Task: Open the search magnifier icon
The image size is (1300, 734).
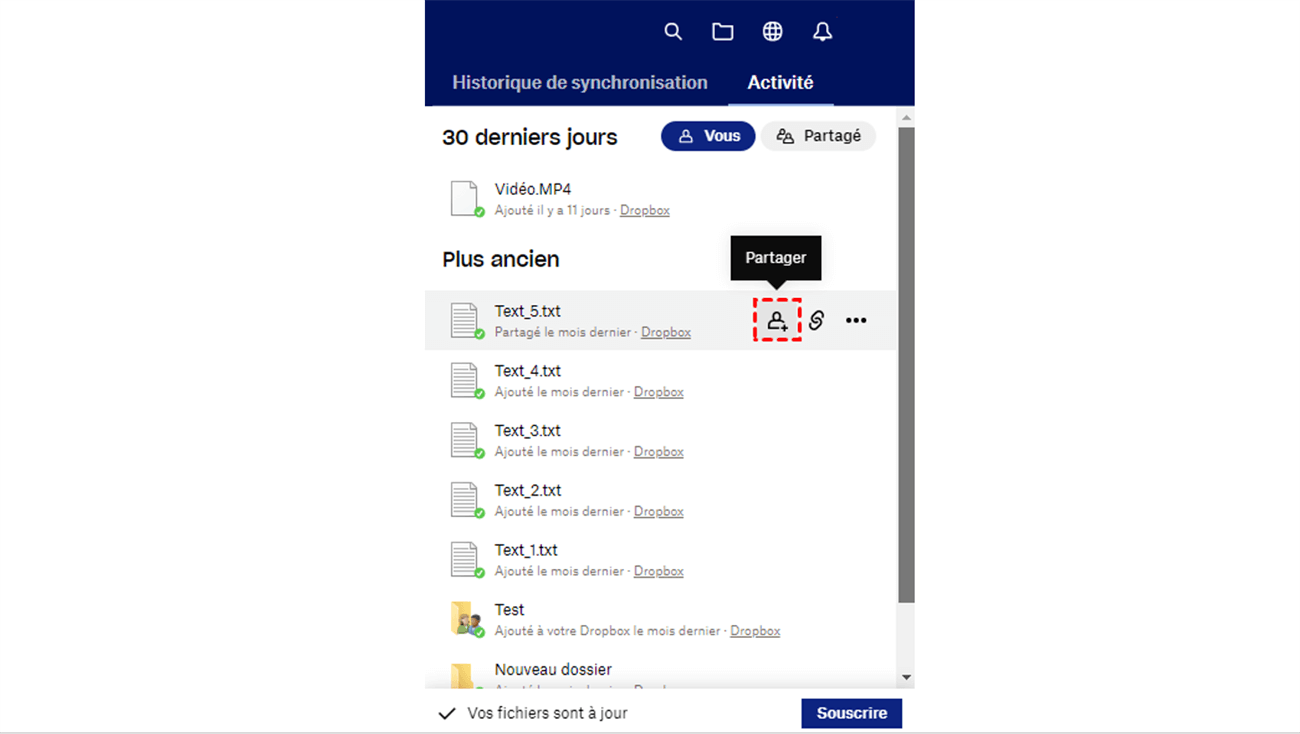Action: click(x=673, y=32)
